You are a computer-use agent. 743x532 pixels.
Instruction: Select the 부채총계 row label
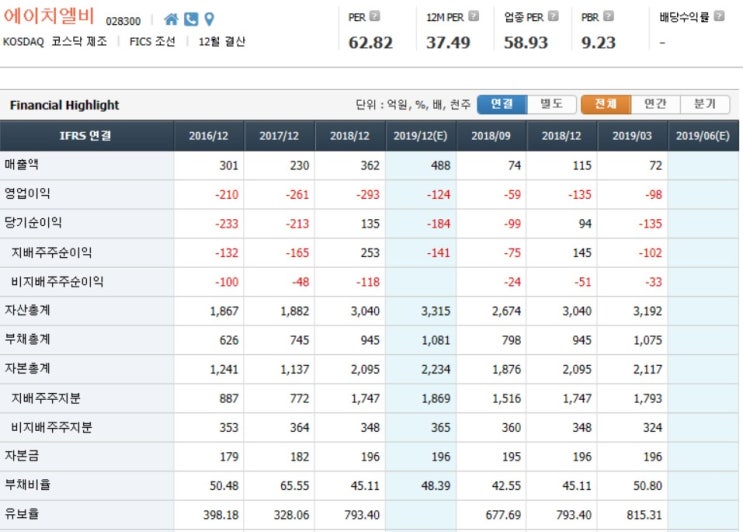coord(27,339)
